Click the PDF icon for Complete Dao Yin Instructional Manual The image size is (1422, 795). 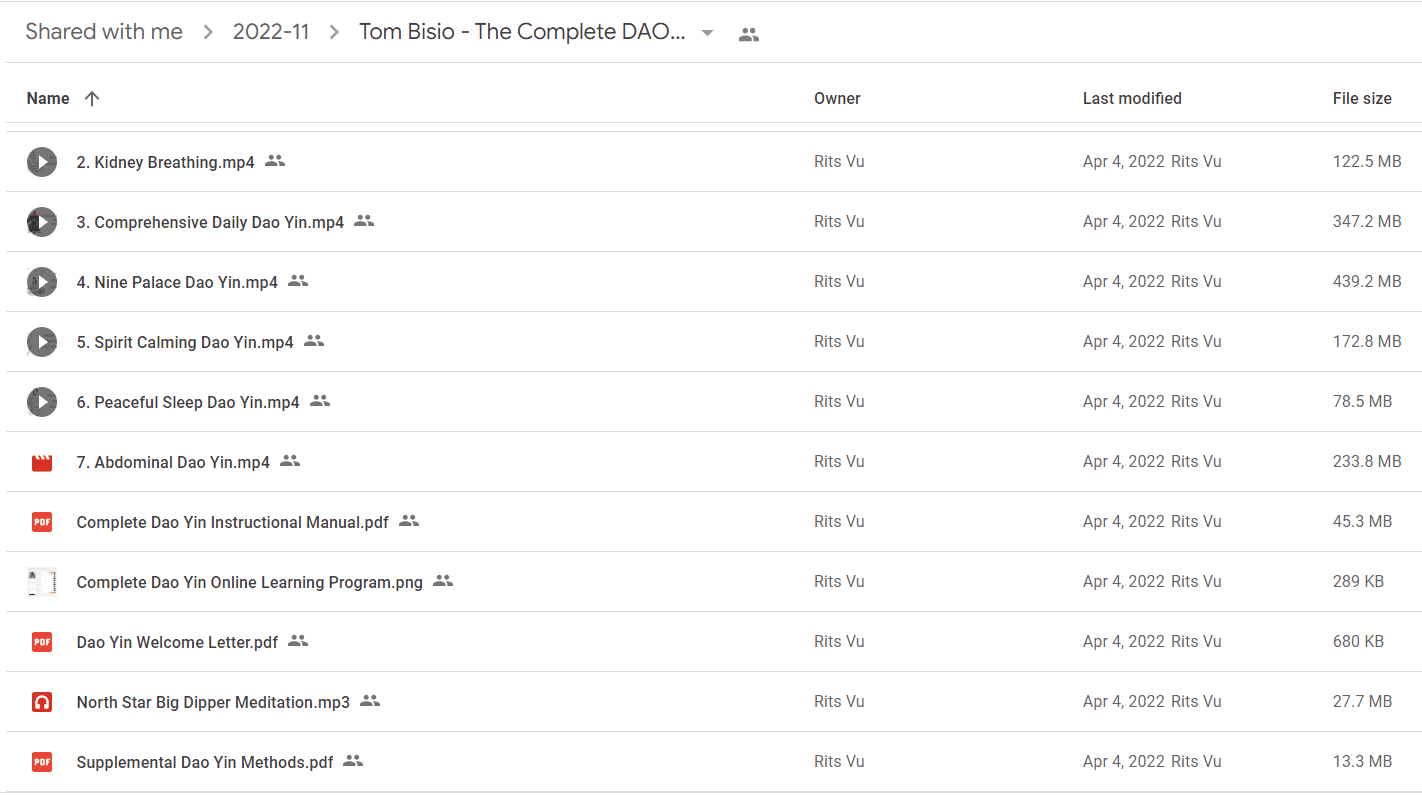41,522
